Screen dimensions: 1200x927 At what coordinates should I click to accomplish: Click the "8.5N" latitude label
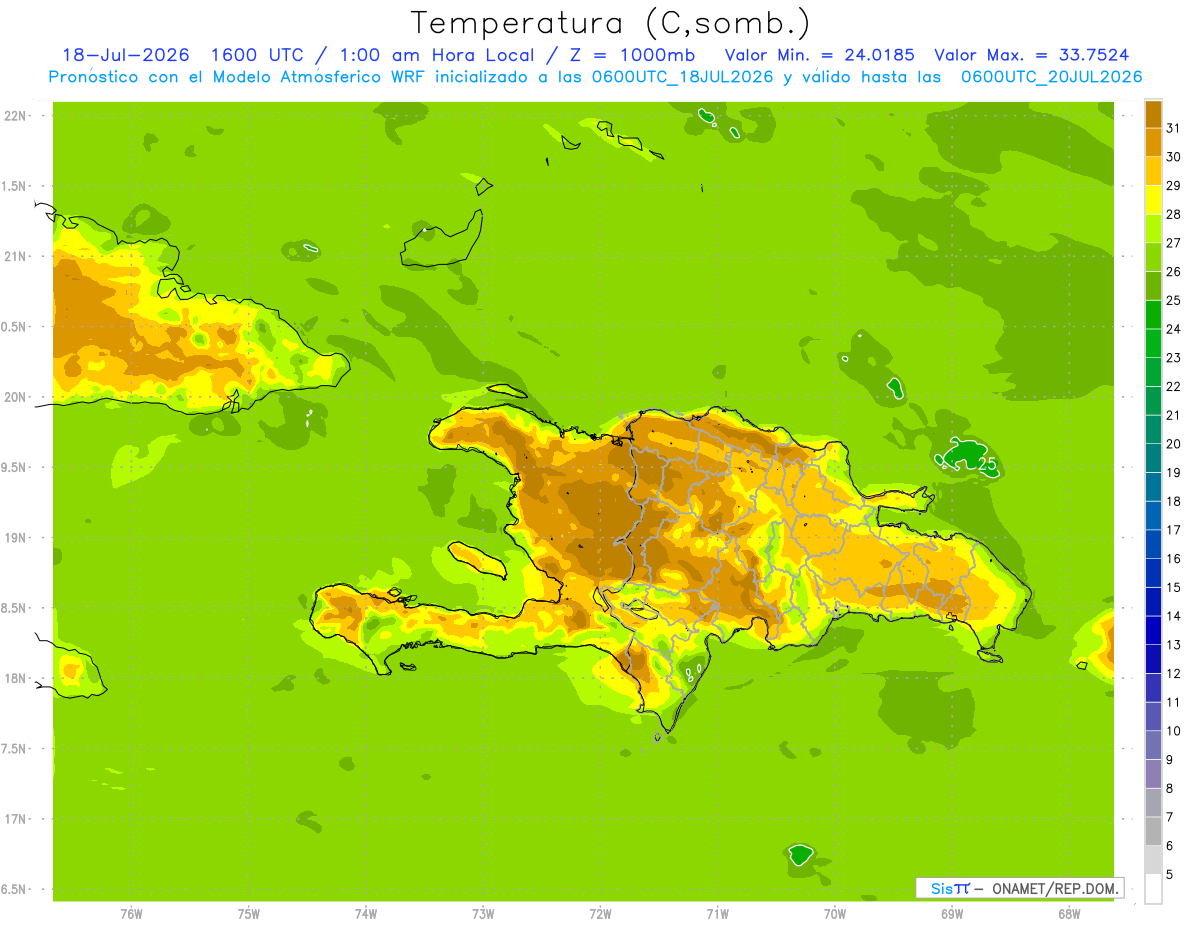click(14, 608)
